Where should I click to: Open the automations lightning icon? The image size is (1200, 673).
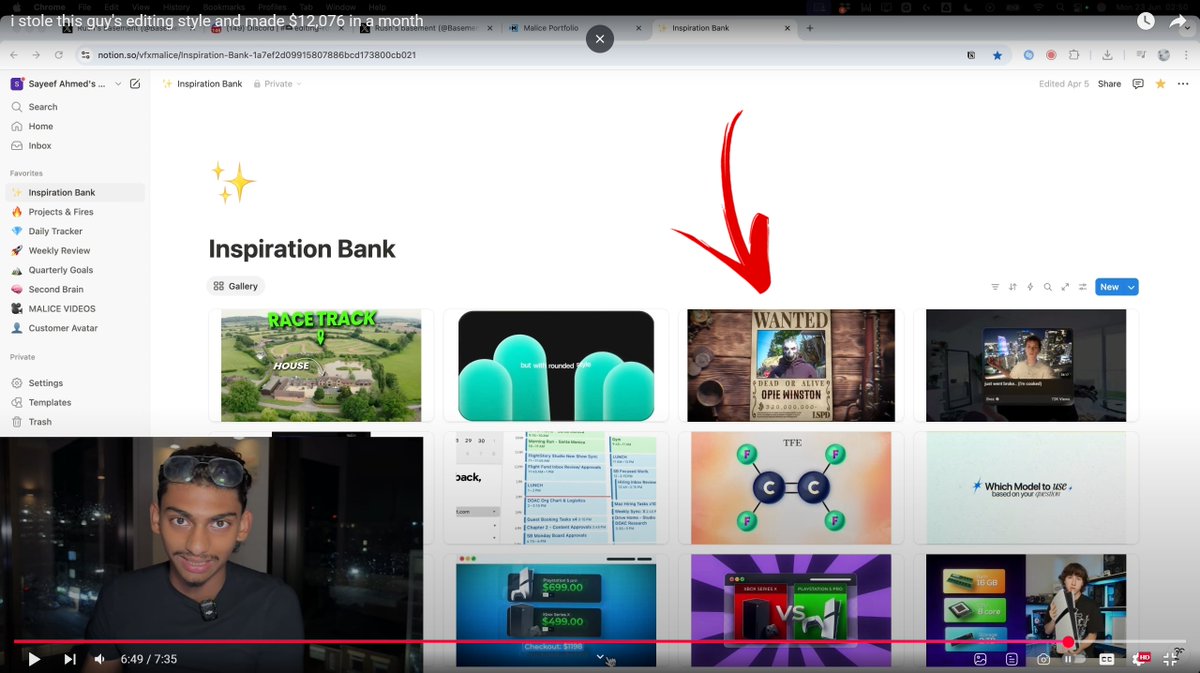(x=1030, y=287)
